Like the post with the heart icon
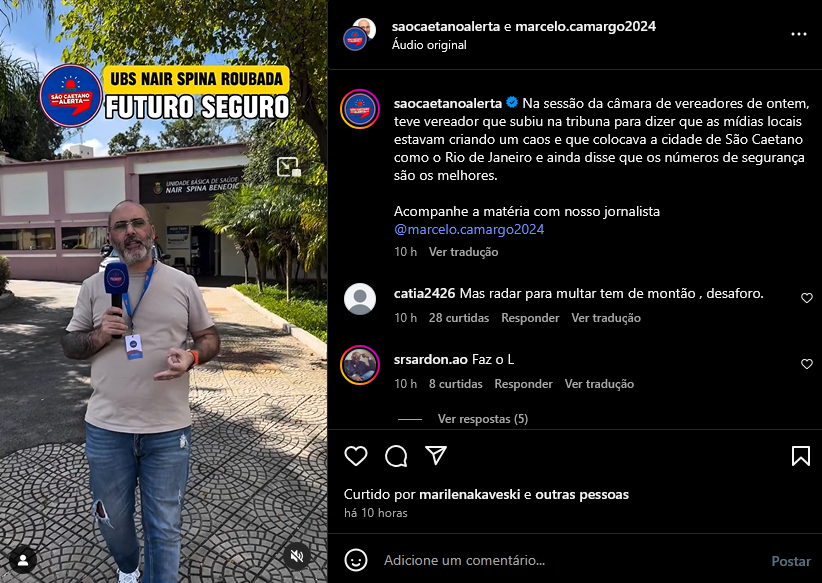Screen dimensions: 822x583 (x=355, y=456)
